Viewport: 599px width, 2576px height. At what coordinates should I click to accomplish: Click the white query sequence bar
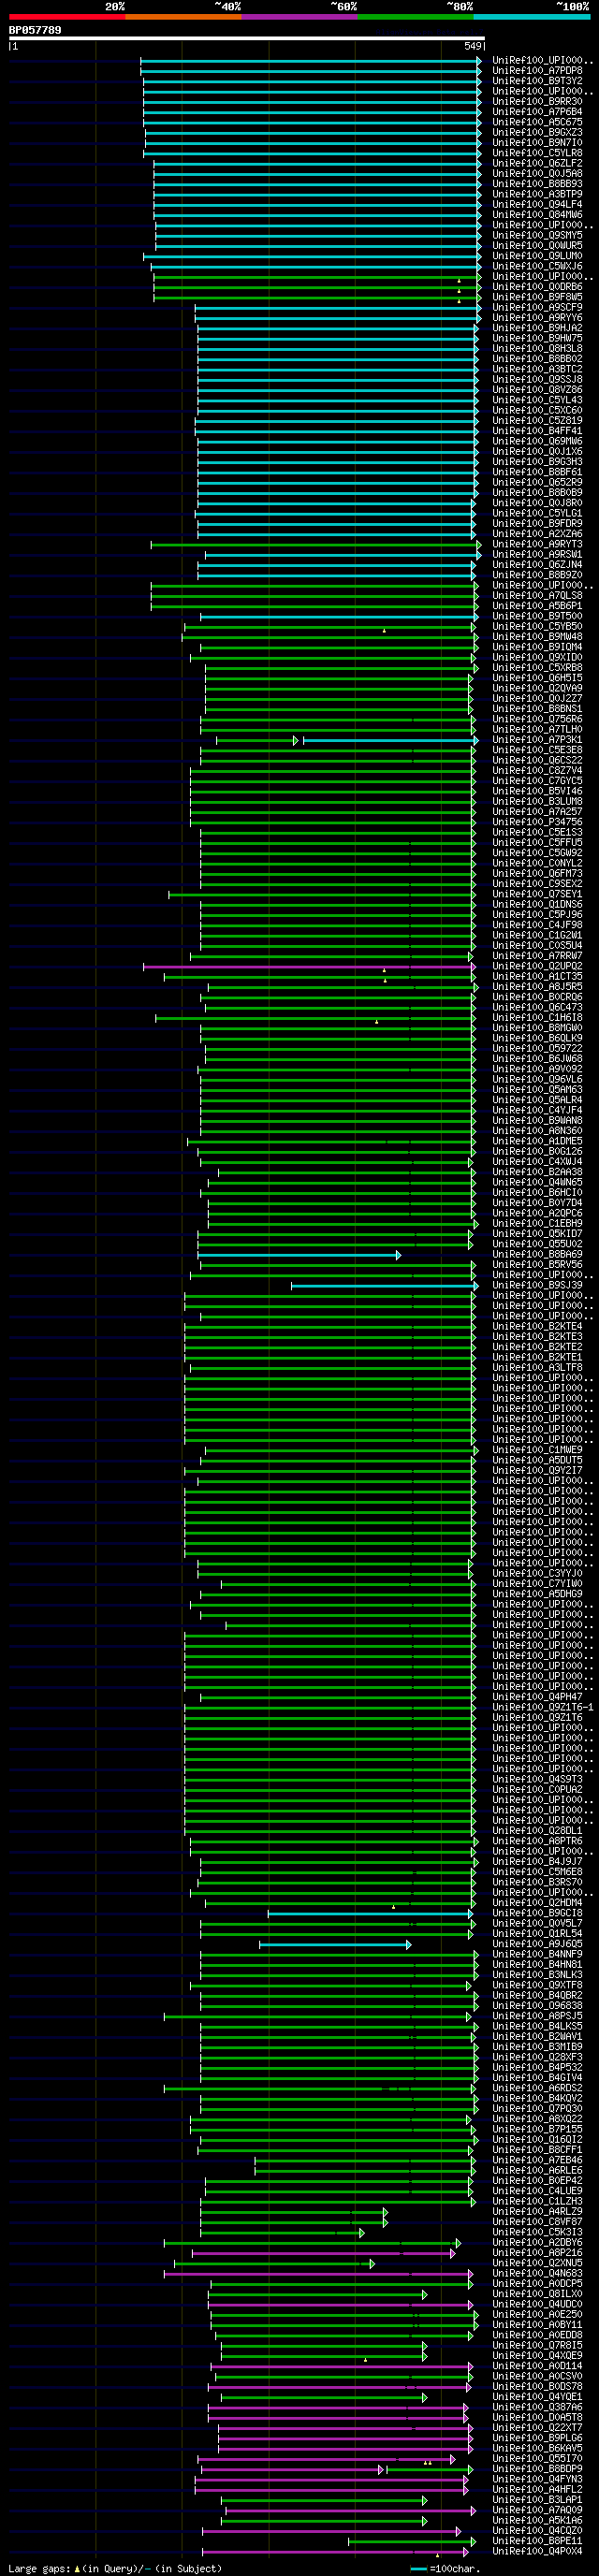[247, 39]
